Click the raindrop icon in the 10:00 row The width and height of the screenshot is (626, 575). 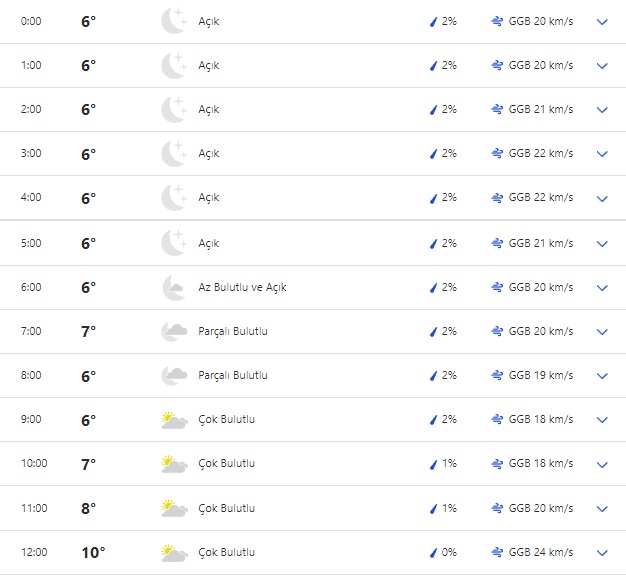pyautogui.click(x=433, y=464)
